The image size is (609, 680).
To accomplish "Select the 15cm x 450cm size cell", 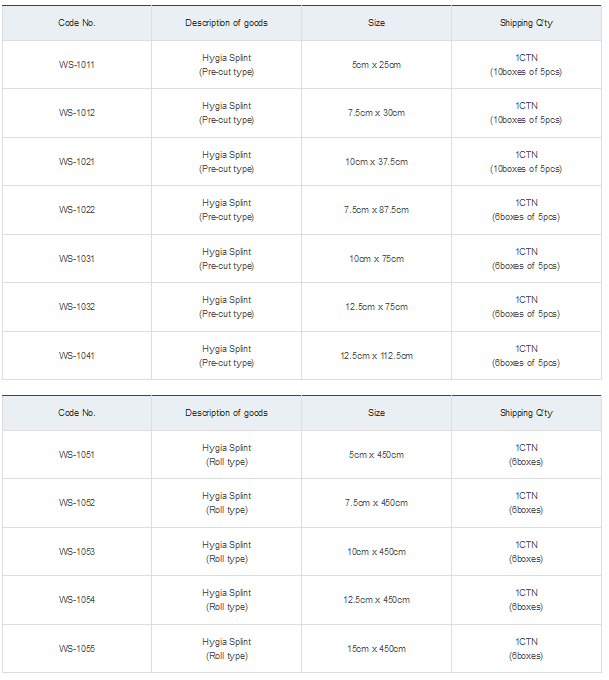I will (x=376, y=649).
